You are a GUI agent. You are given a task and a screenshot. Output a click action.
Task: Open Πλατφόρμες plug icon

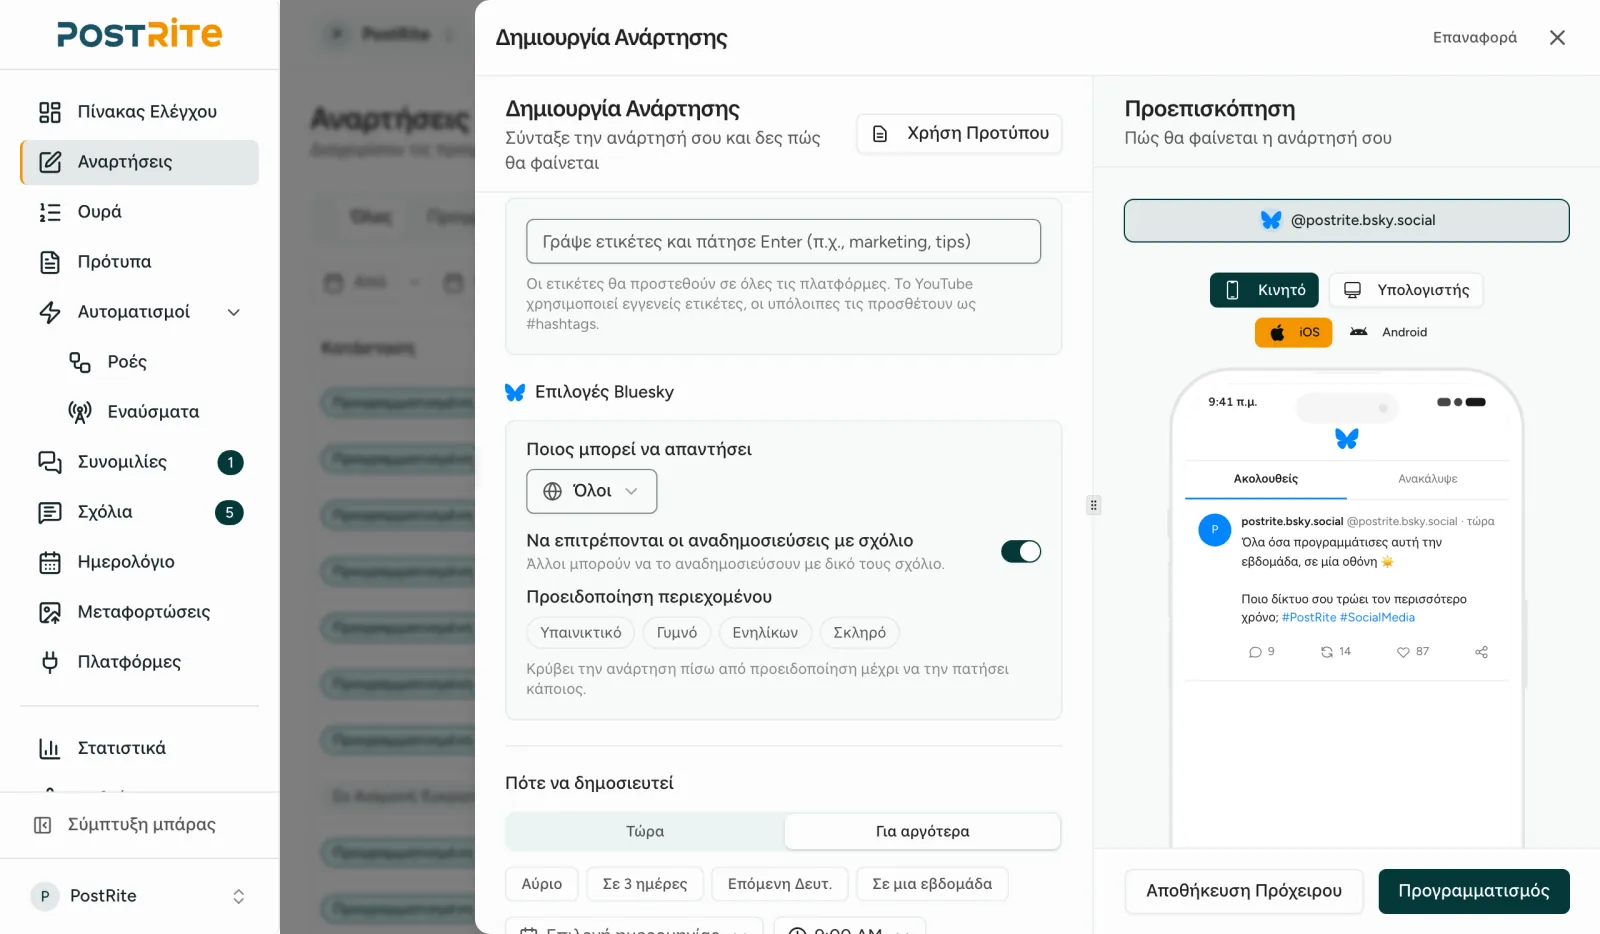pyautogui.click(x=50, y=662)
